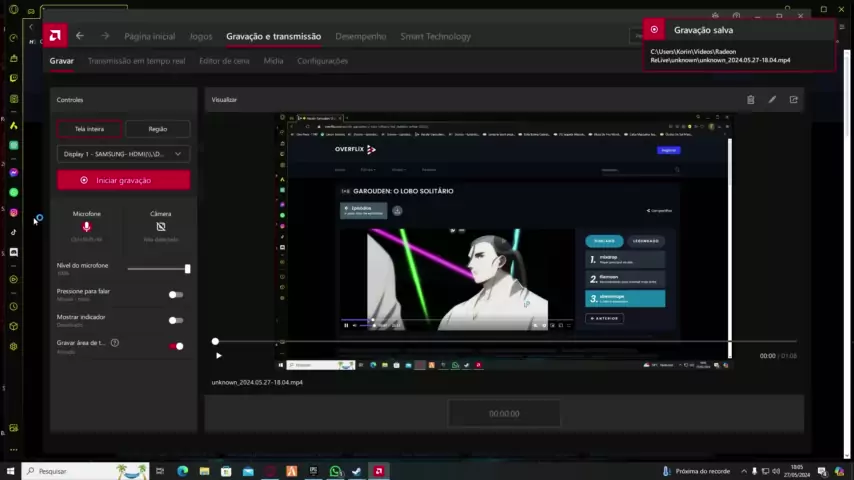Screen dimensions: 854x480
Task: Select the Região capture mode
Action: point(157,129)
